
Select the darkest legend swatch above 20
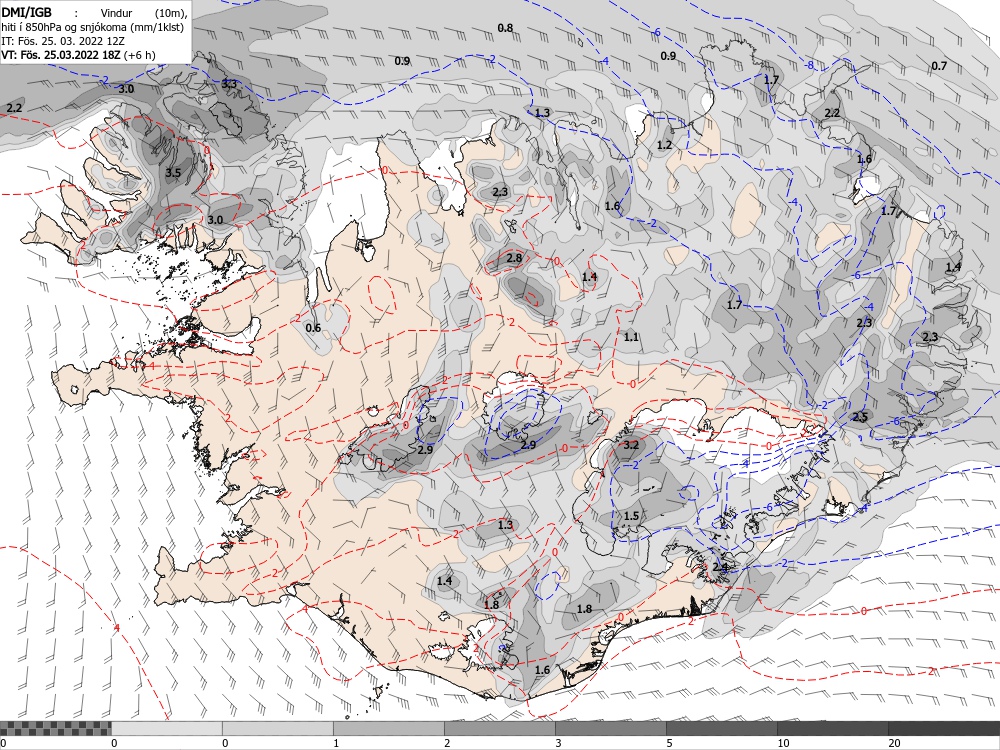pos(944,728)
